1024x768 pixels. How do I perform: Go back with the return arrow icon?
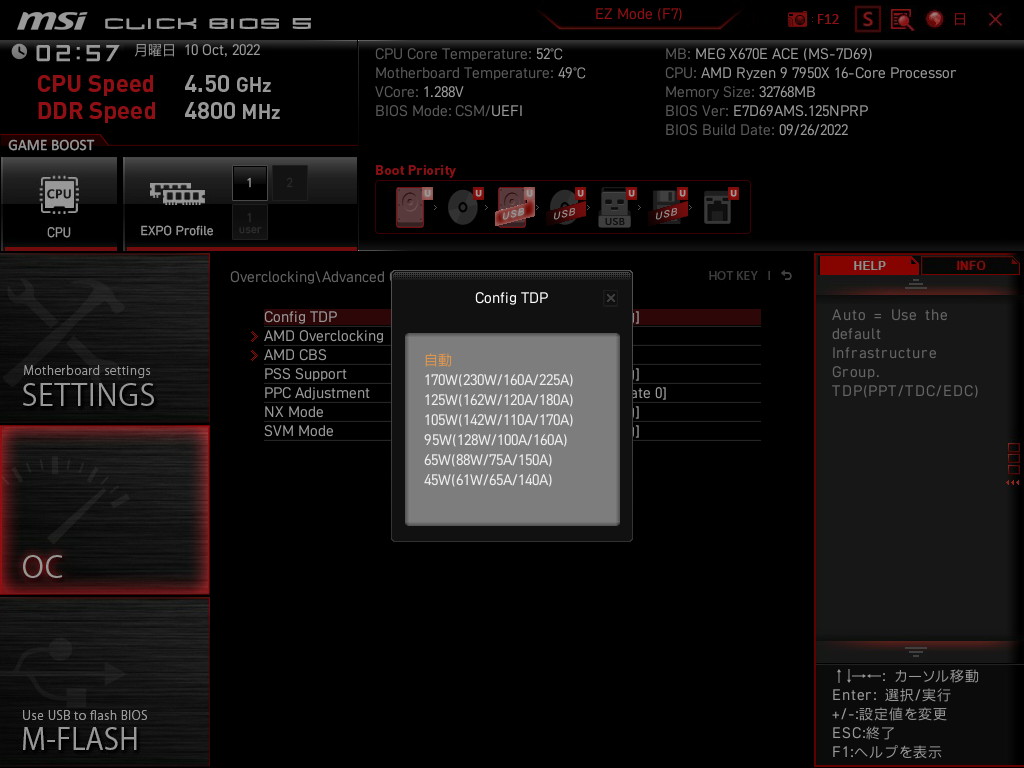(787, 276)
